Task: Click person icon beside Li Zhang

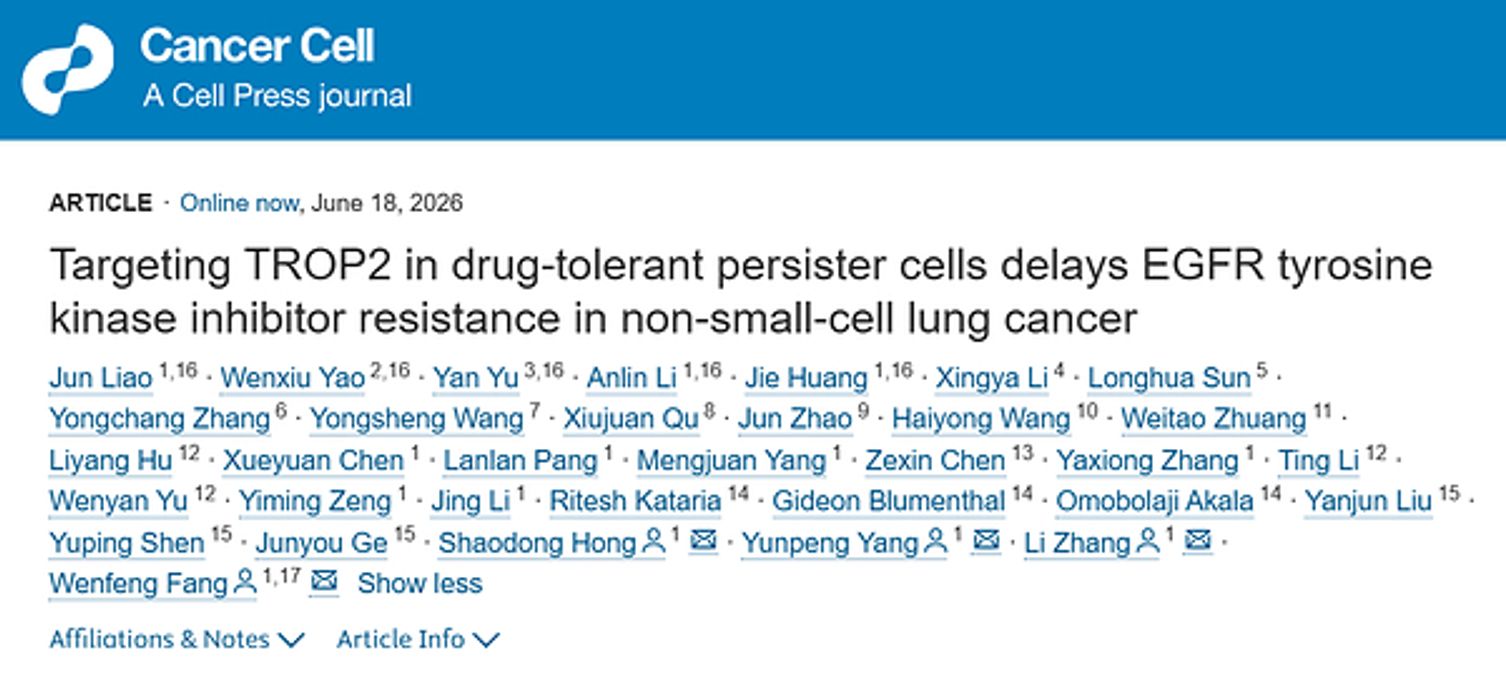Action: (x=1147, y=542)
